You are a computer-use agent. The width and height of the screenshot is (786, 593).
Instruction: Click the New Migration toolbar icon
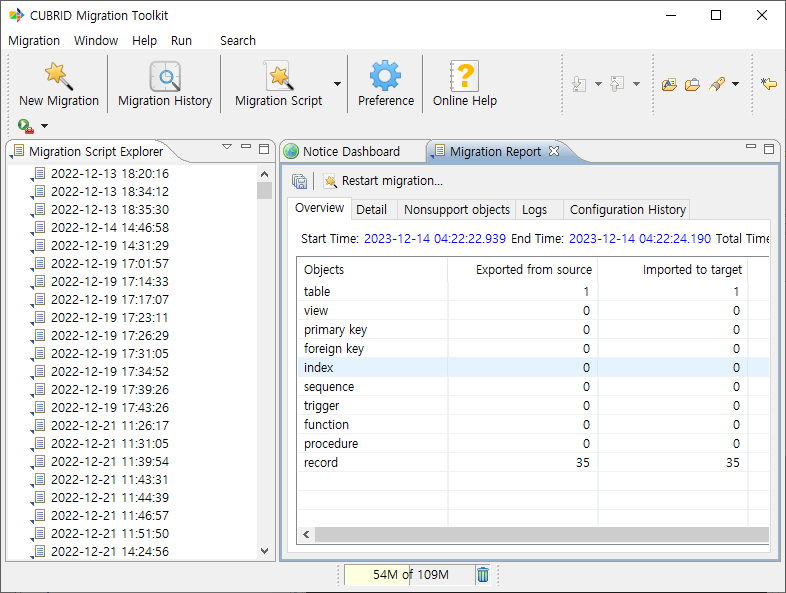point(58,77)
